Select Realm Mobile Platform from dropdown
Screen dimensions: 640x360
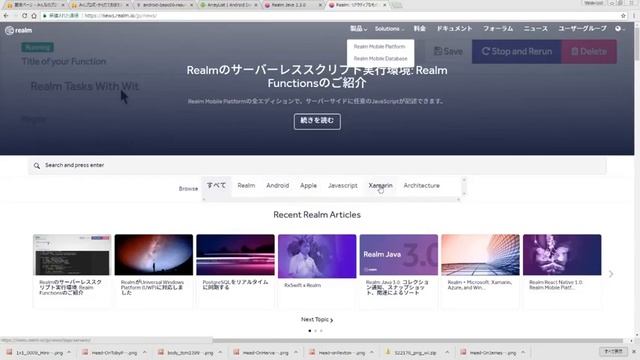click(380, 47)
